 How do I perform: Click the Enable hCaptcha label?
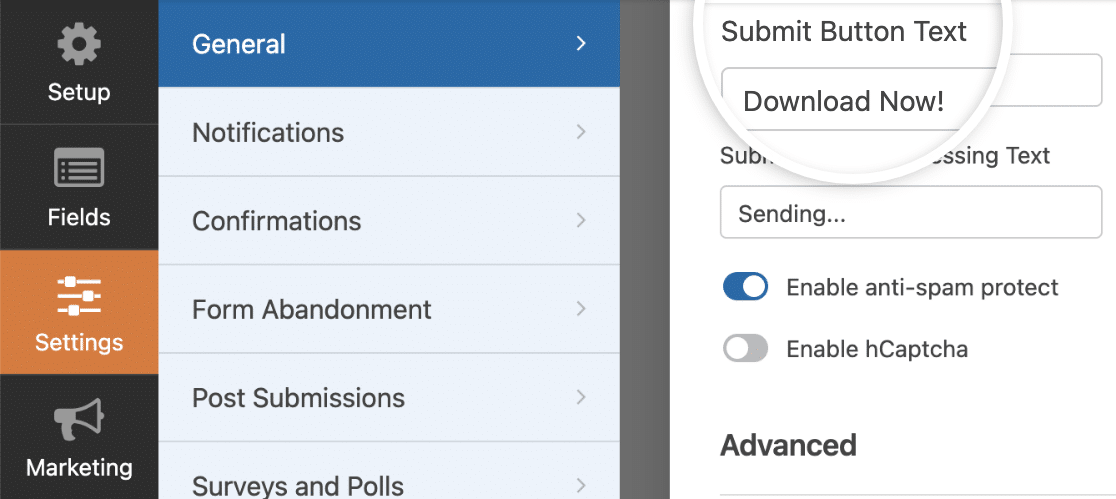[x=877, y=350]
